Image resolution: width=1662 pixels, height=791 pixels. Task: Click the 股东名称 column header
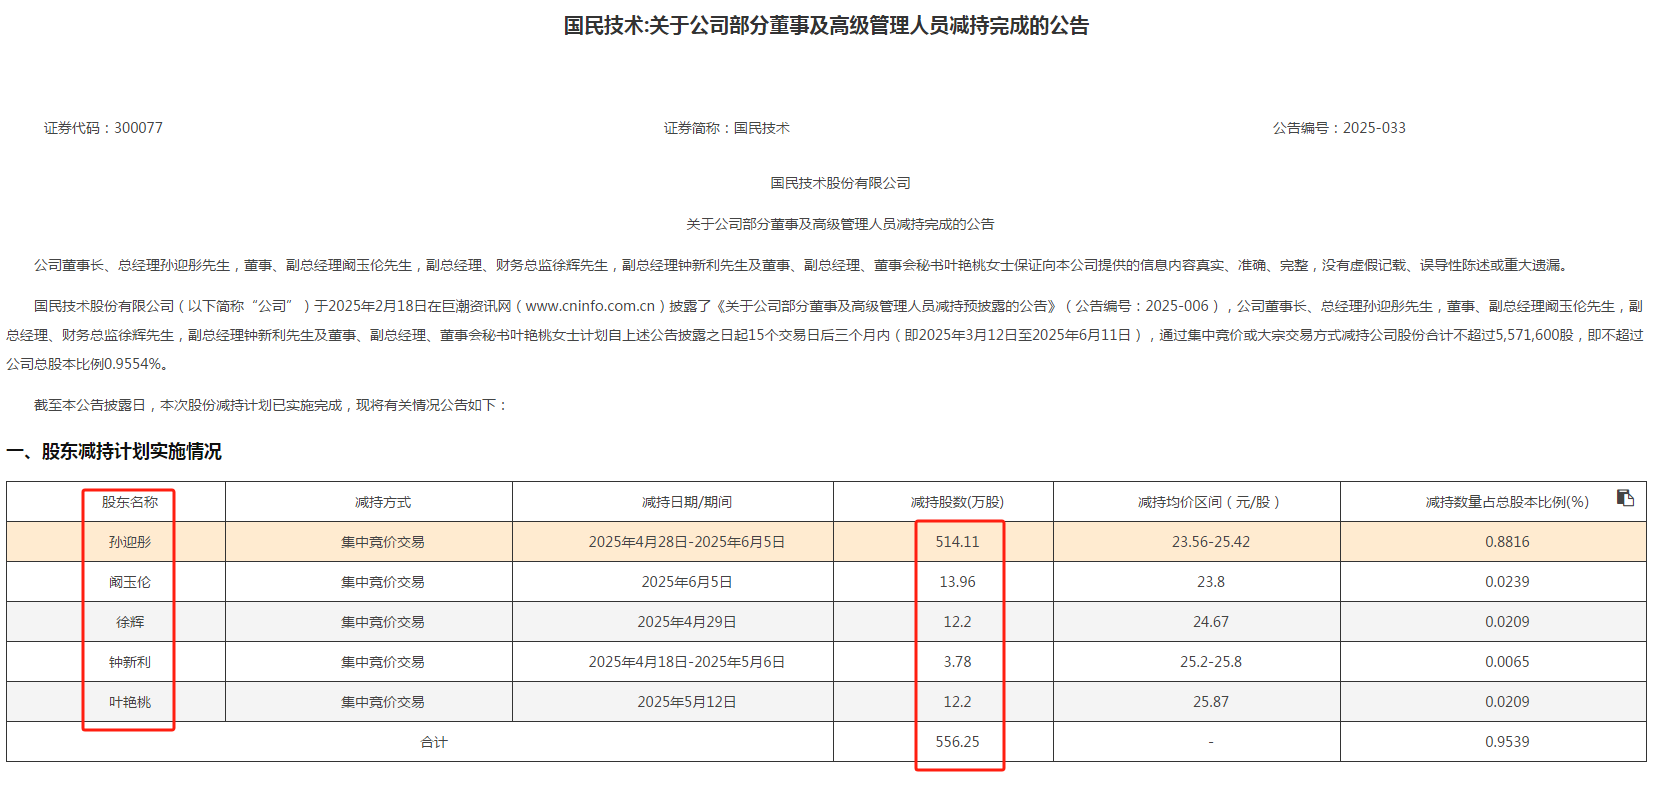(x=130, y=502)
